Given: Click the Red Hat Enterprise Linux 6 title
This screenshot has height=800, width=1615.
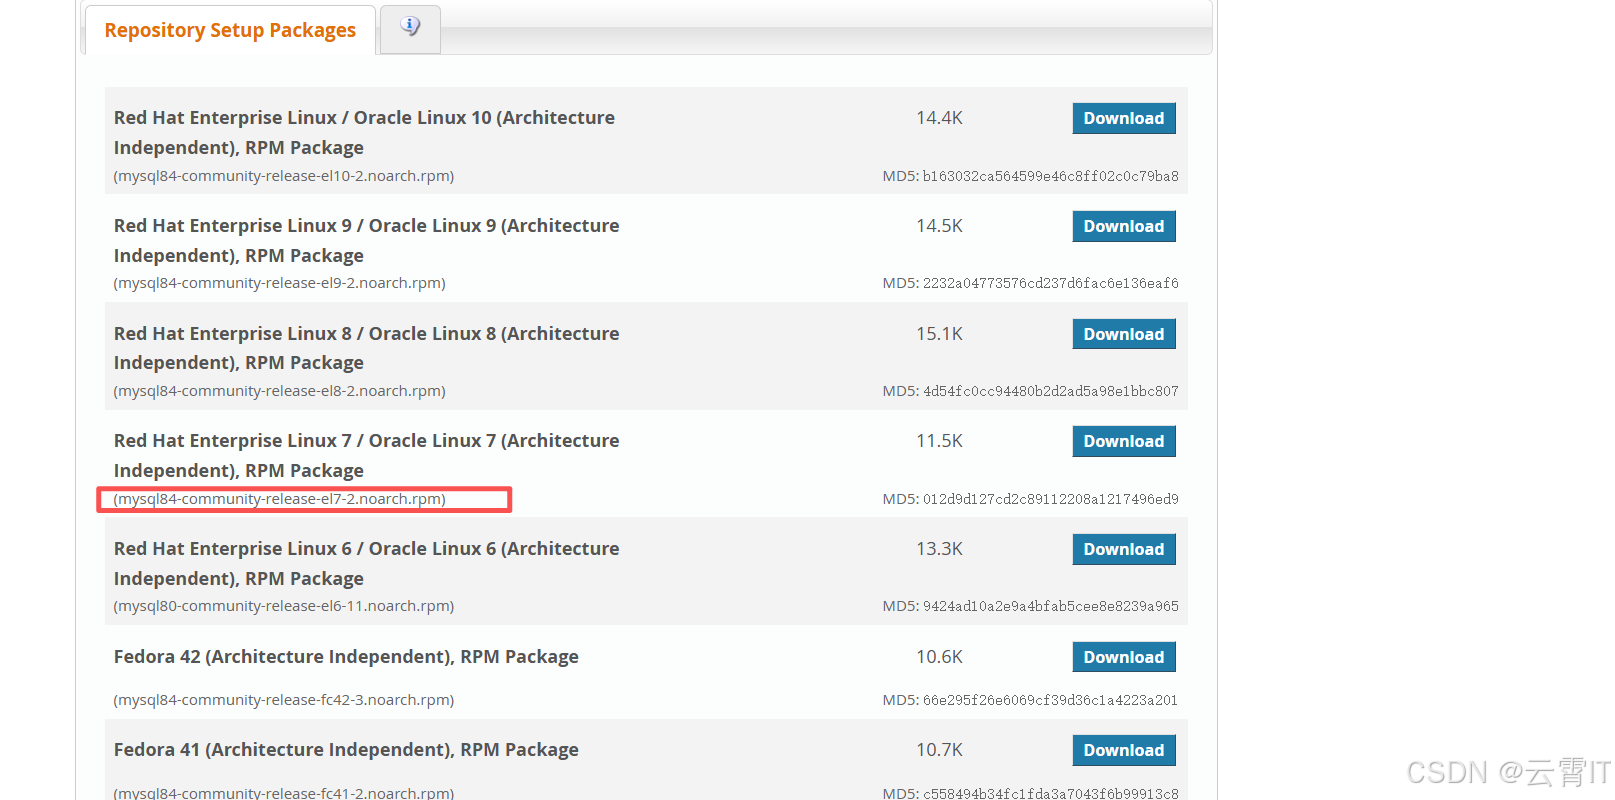Looking at the screenshot, I should click(366, 563).
